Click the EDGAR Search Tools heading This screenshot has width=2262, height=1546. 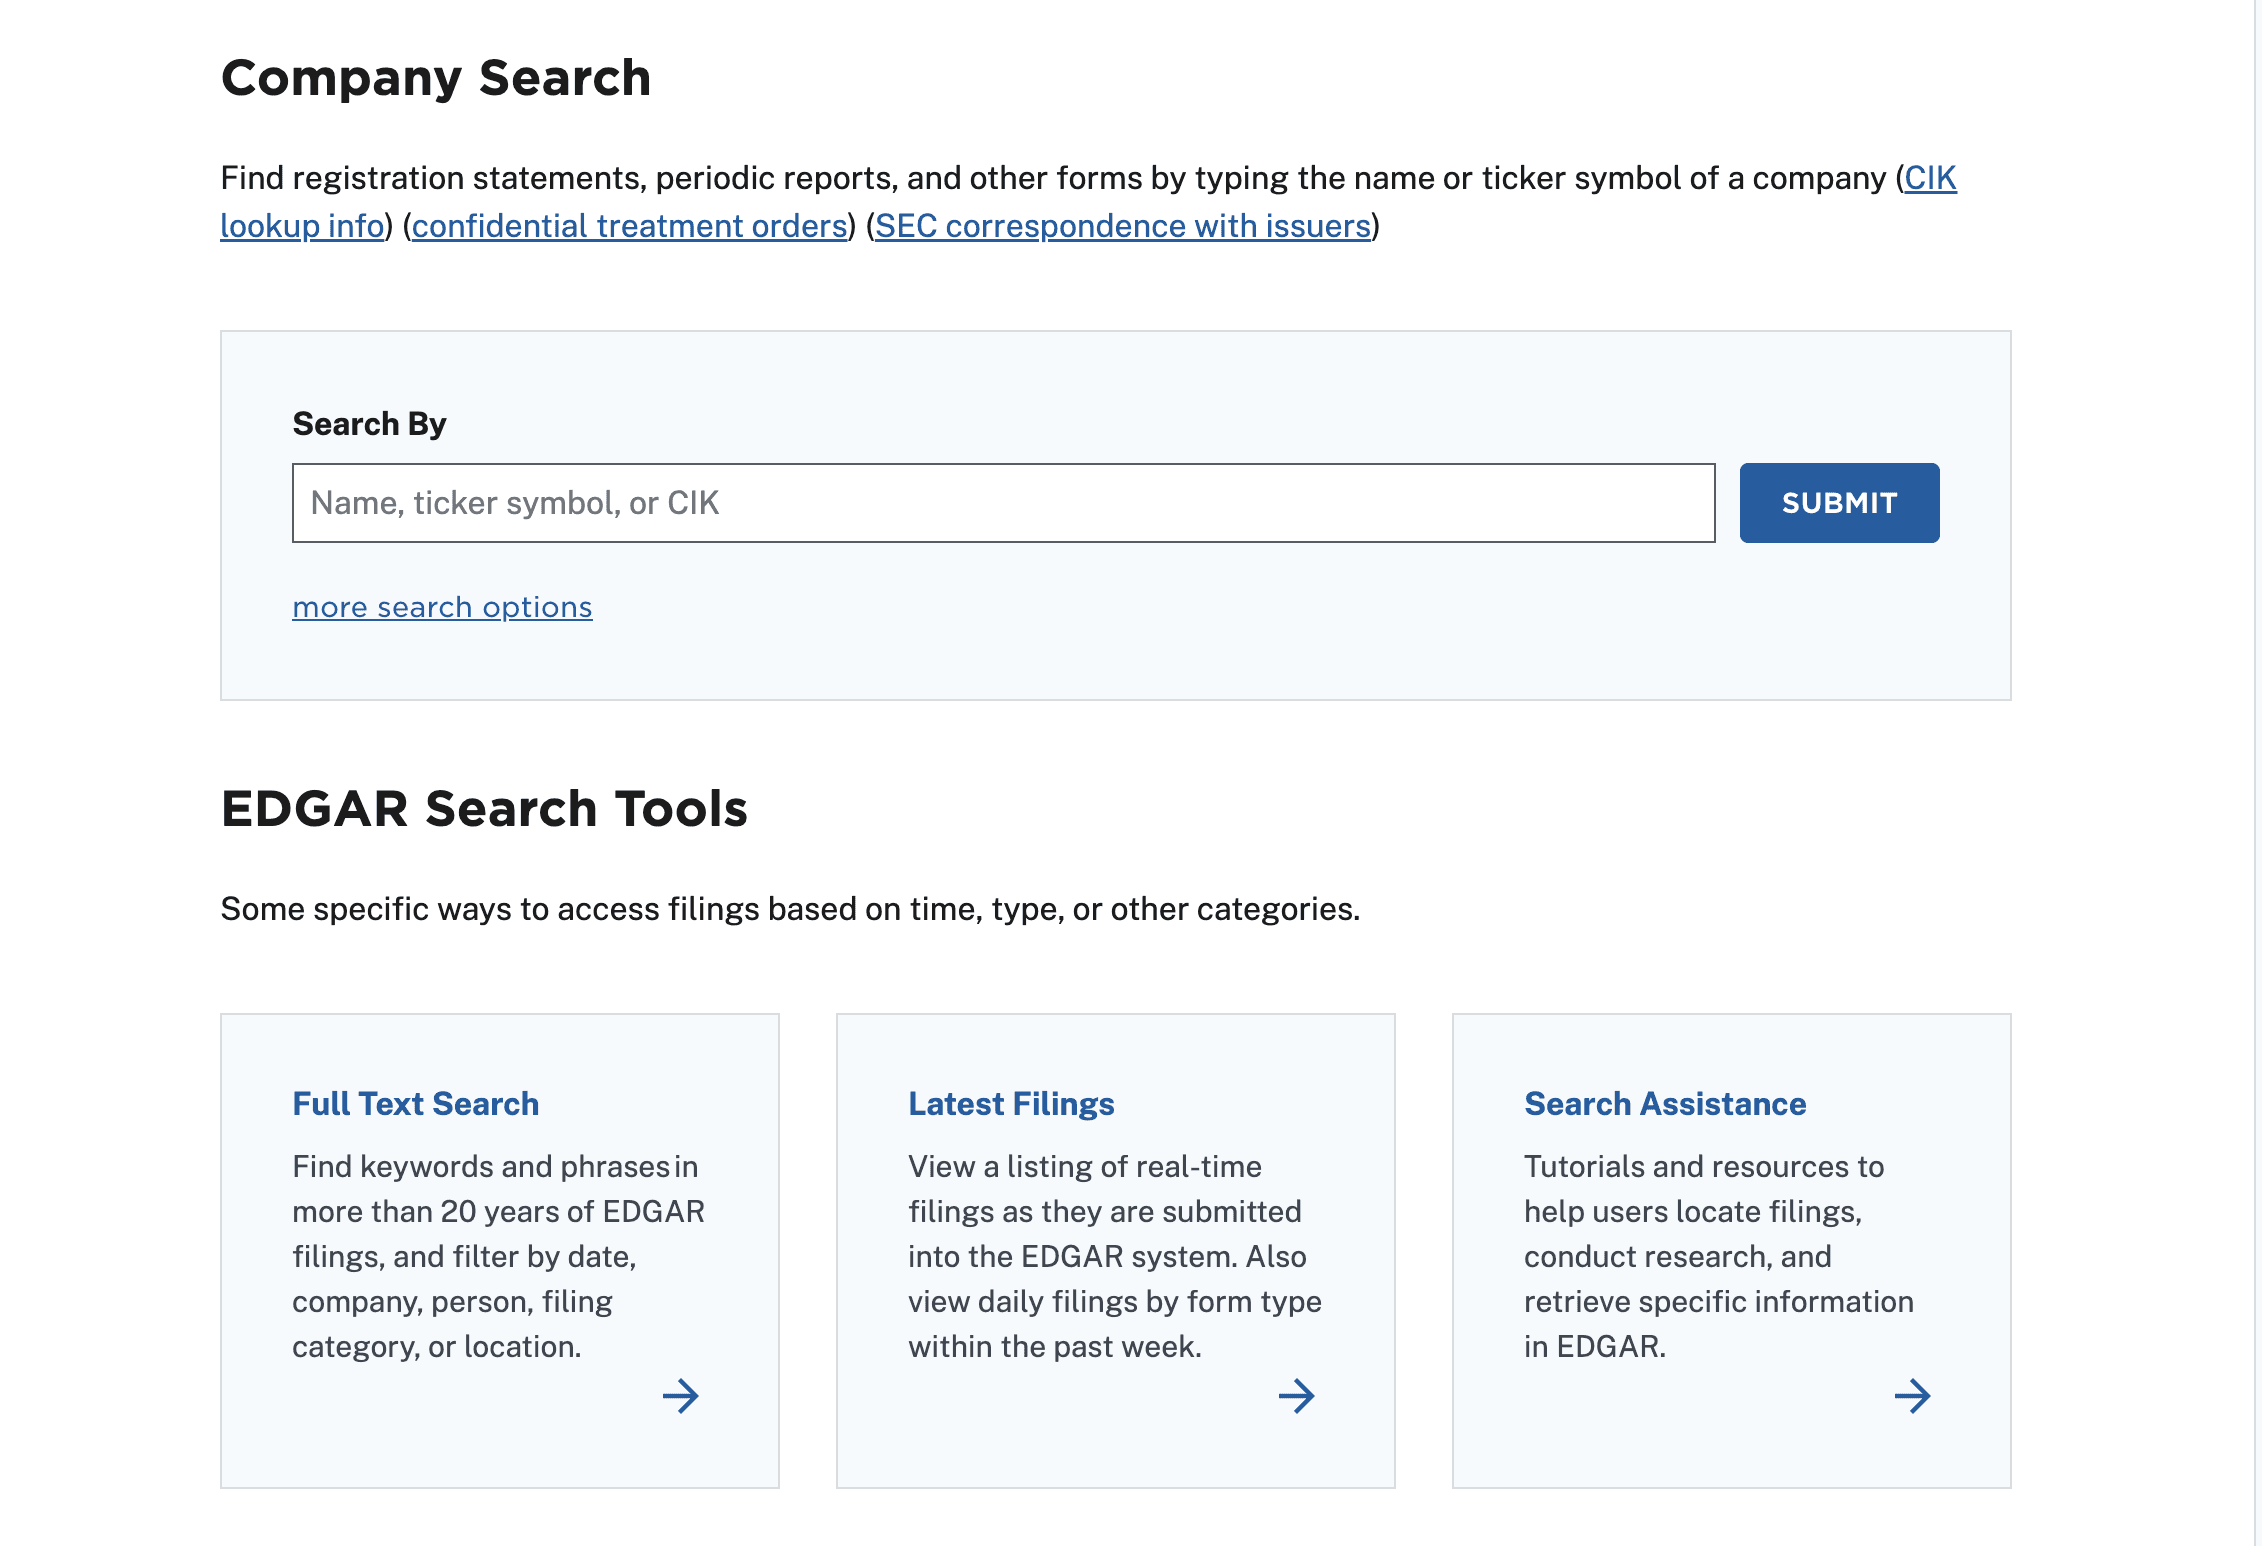coord(484,808)
